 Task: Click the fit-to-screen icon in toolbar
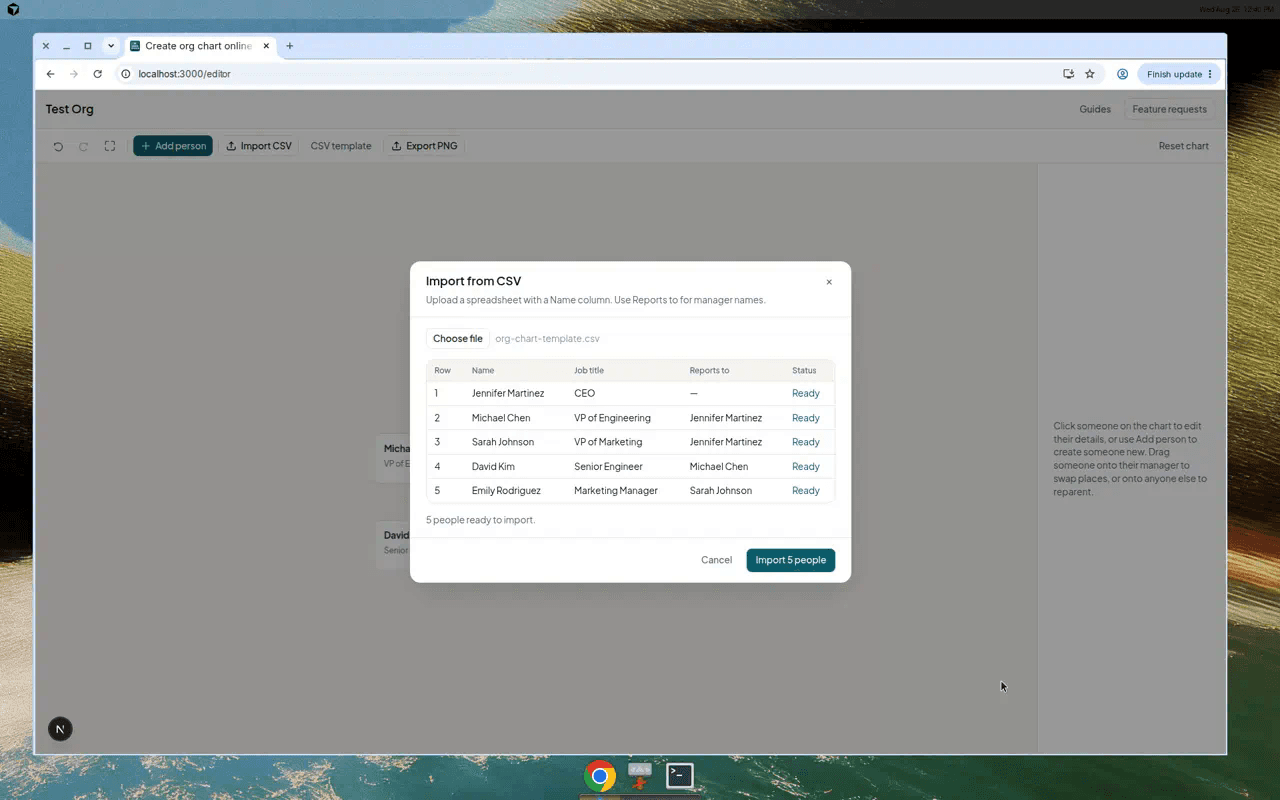pos(110,146)
